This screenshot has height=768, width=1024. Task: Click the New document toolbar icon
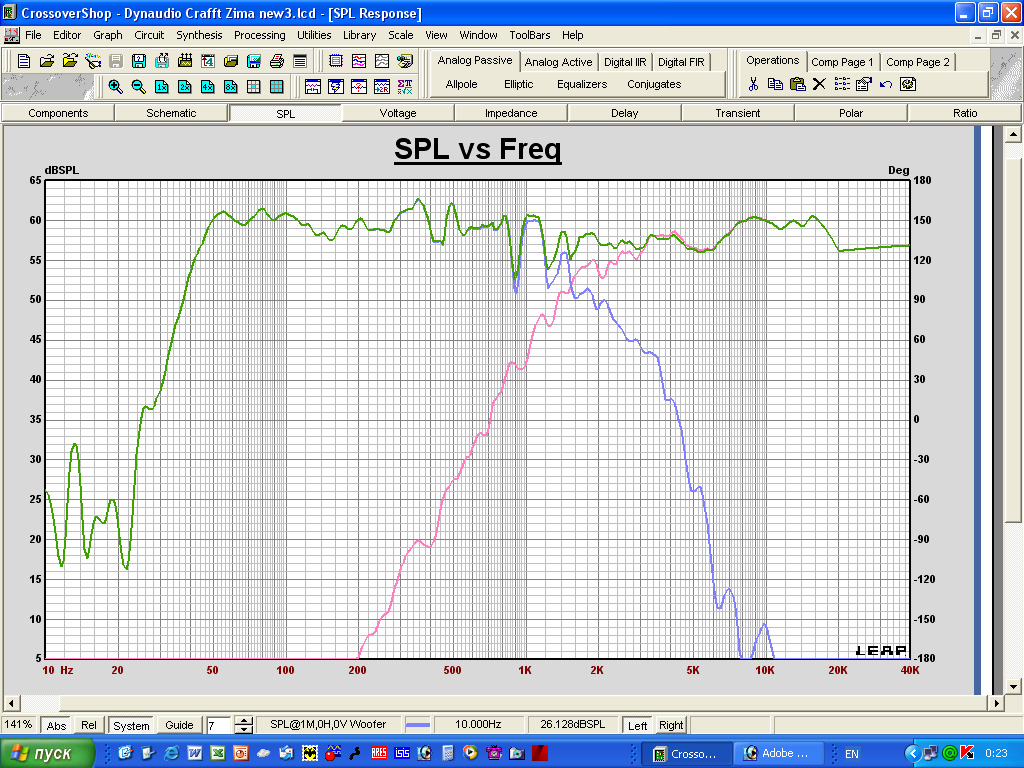[x=24, y=61]
